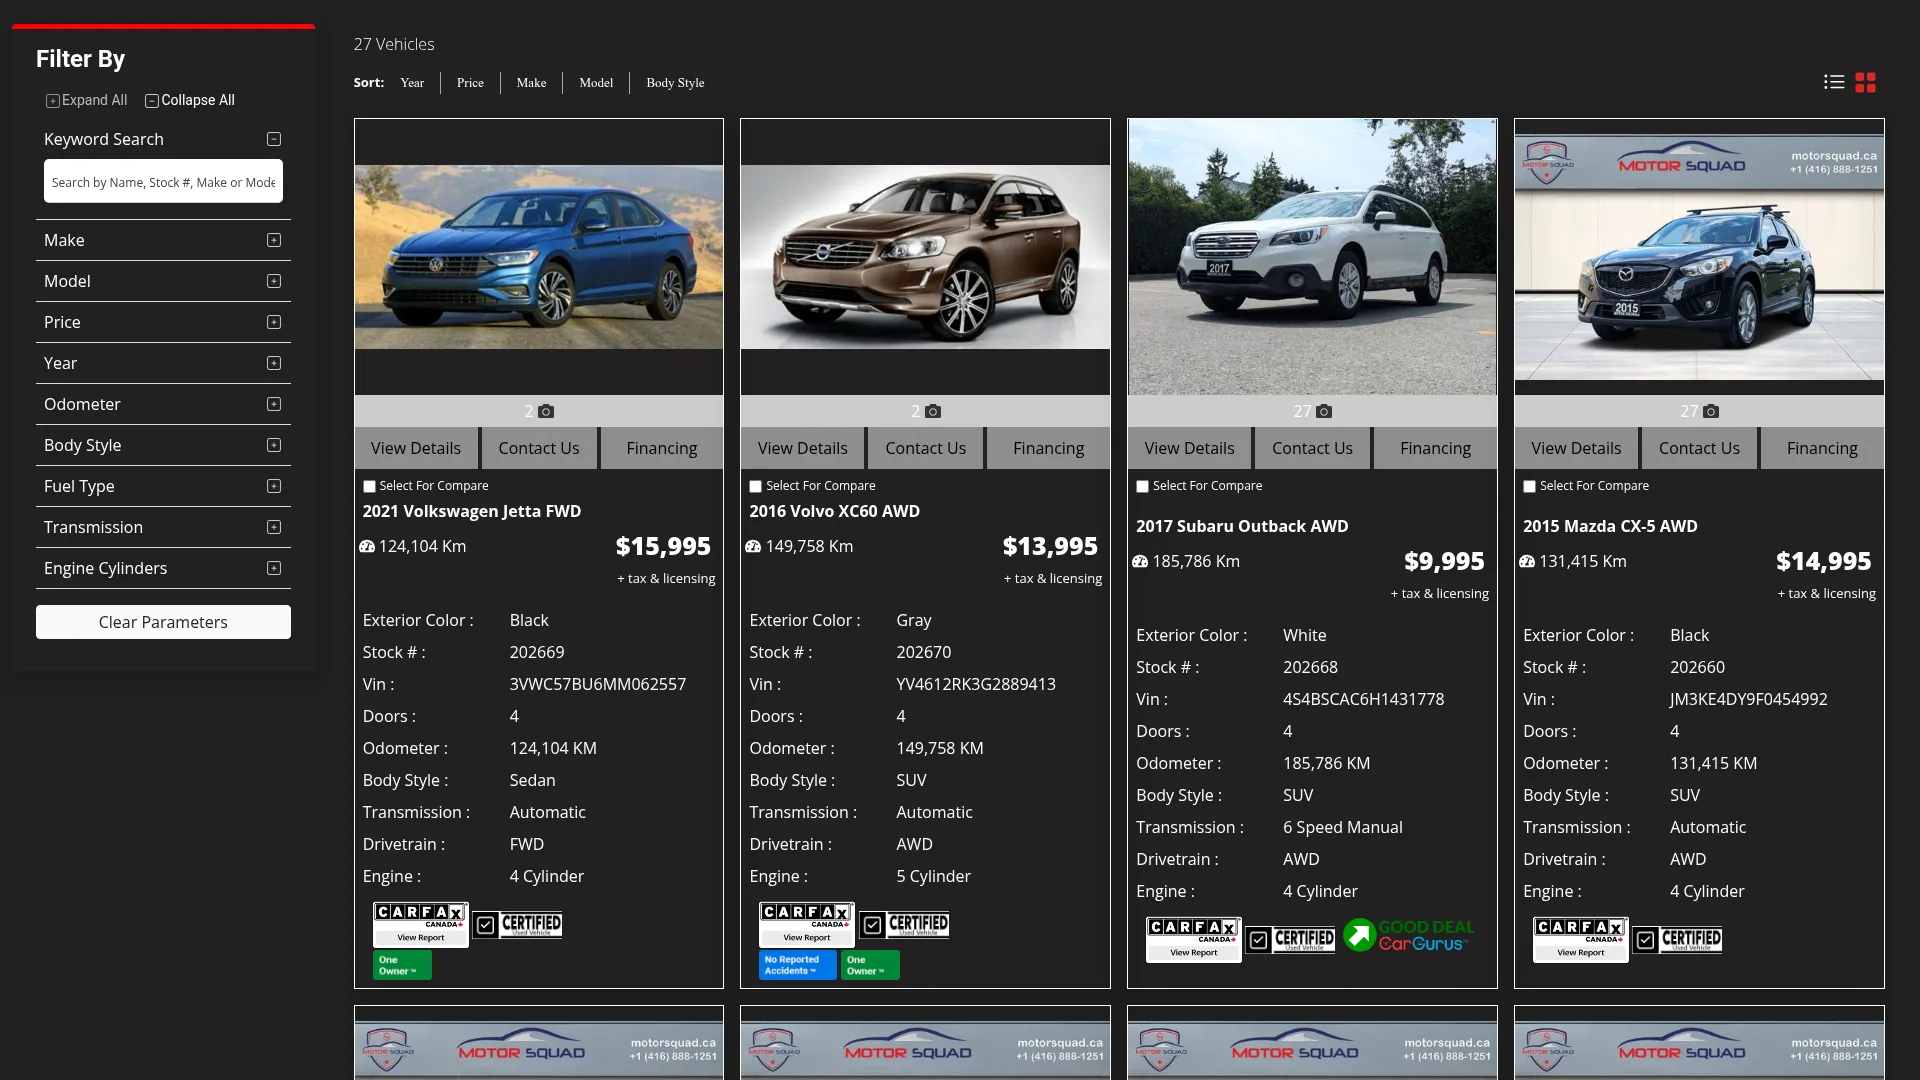Expand the Engine Cylinders filter

point(274,568)
